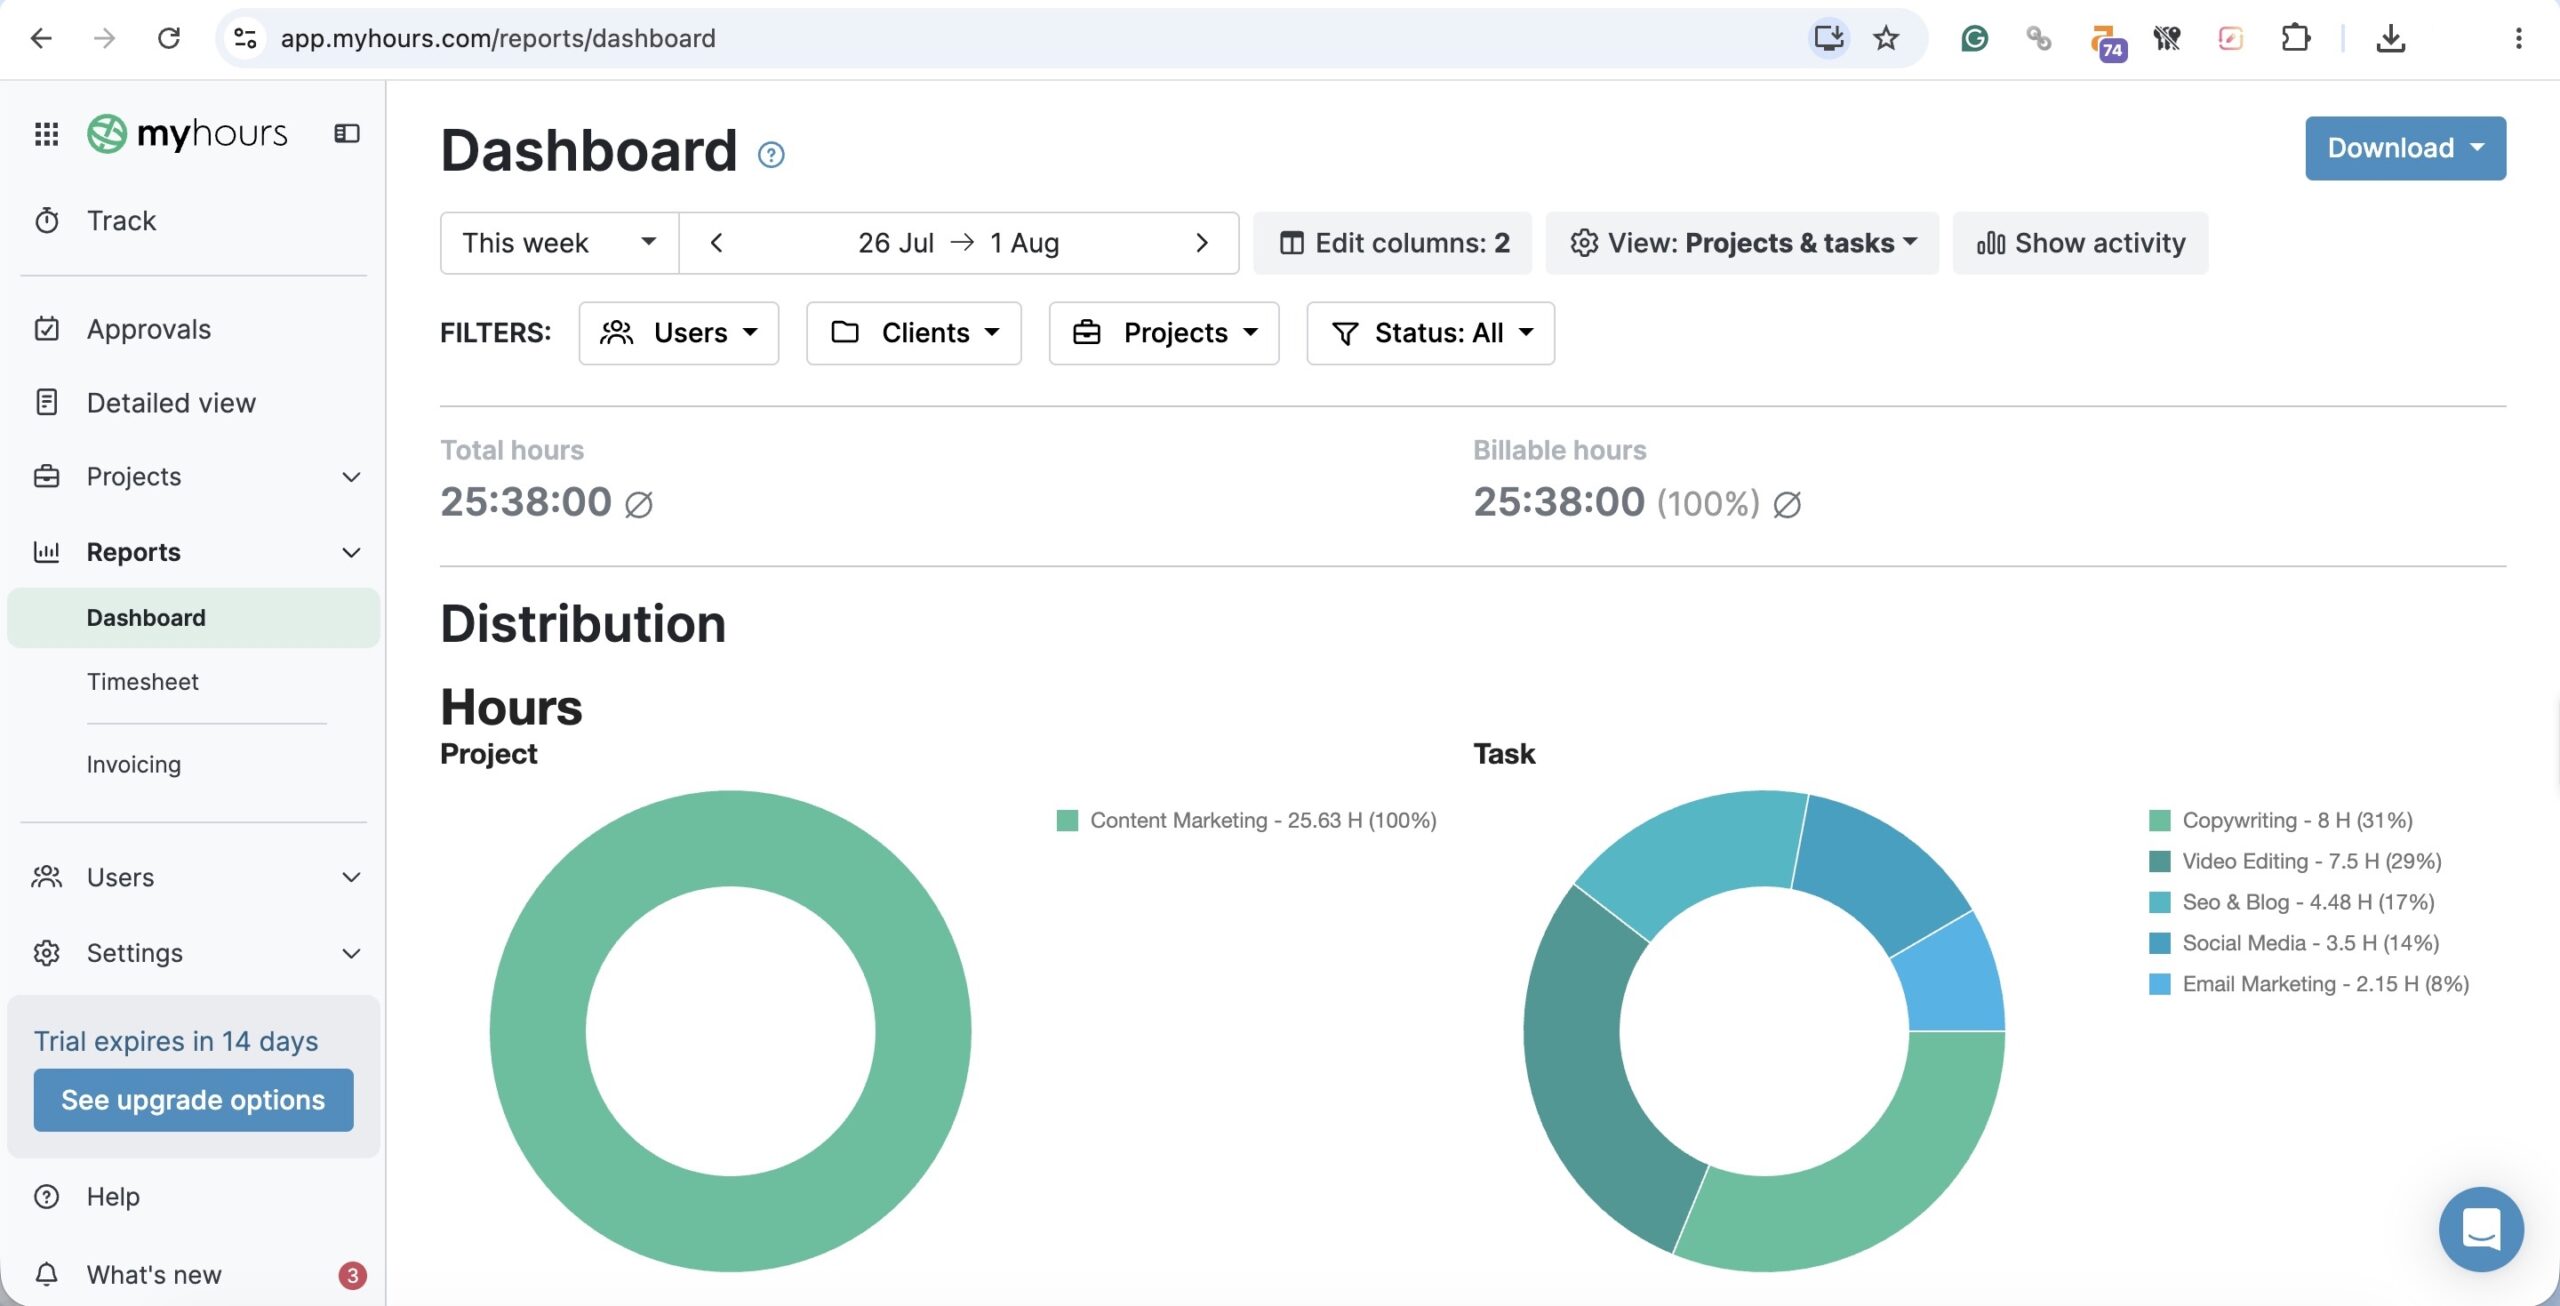Screen dimensions: 2560x1306
Task: Click the site information icon in address bar
Action: coord(245,38)
